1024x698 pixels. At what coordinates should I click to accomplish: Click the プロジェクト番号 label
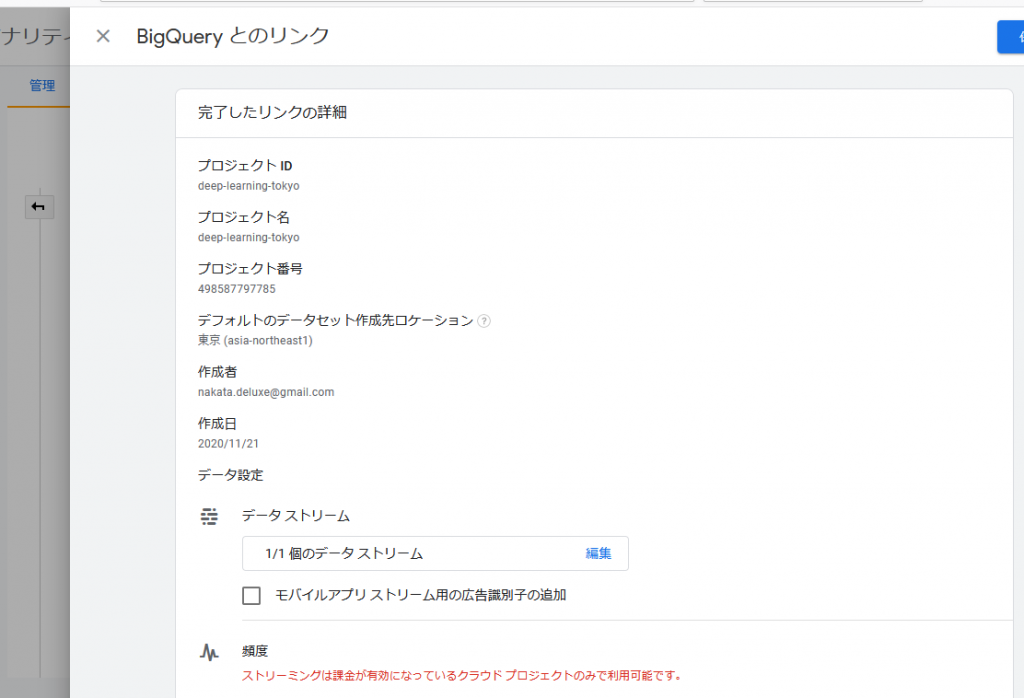250,269
